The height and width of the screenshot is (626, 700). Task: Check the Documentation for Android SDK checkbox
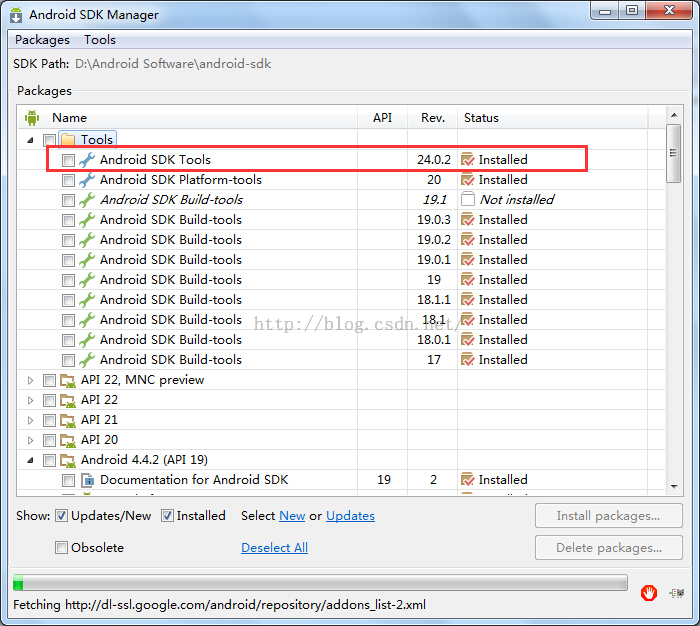68,480
